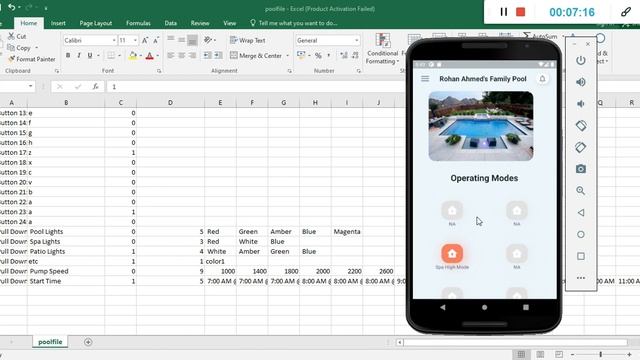Tap the Spa High Mode orange button
Image resolution: width=640 pixels, height=360 pixels.
click(x=452, y=254)
